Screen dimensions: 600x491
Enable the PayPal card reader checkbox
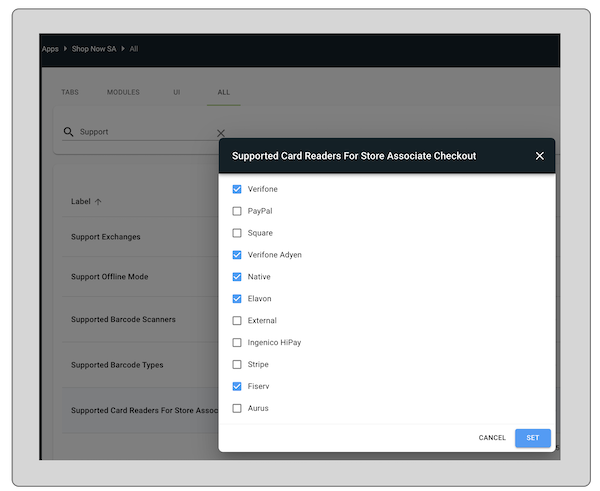point(237,211)
